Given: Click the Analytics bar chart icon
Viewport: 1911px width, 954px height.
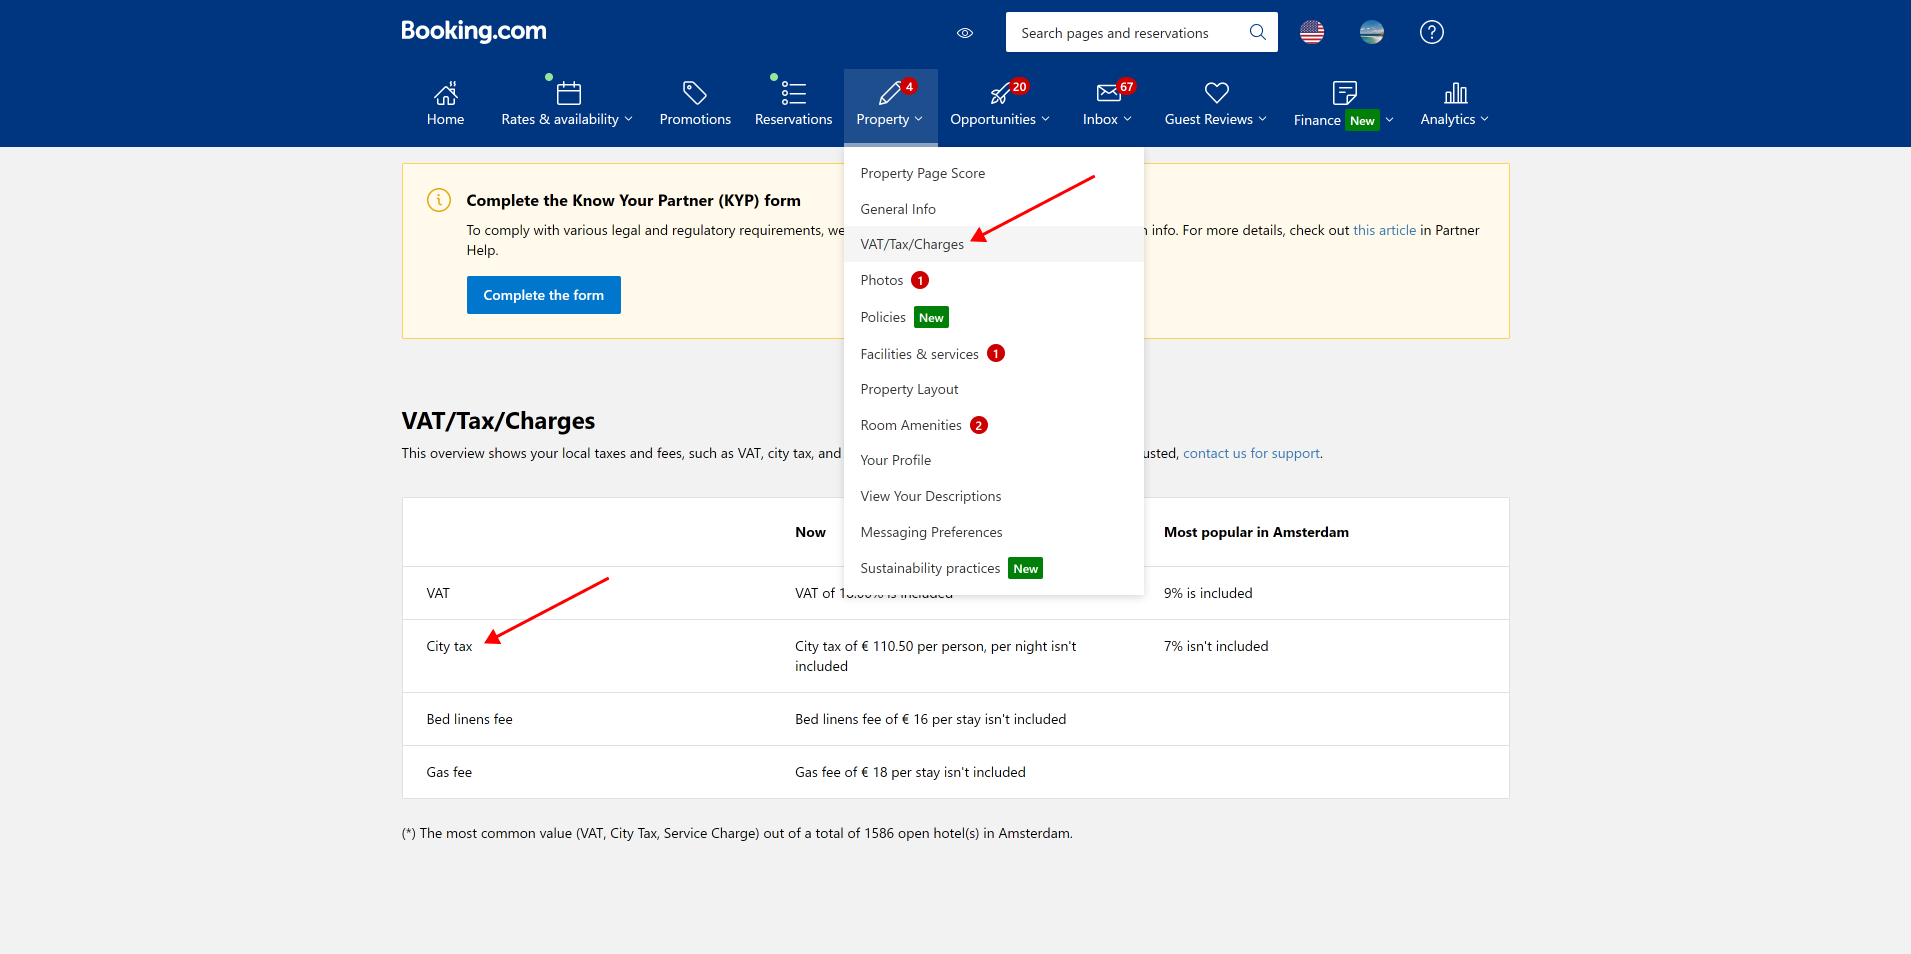Looking at the screenshot, I should point(1456,93).
